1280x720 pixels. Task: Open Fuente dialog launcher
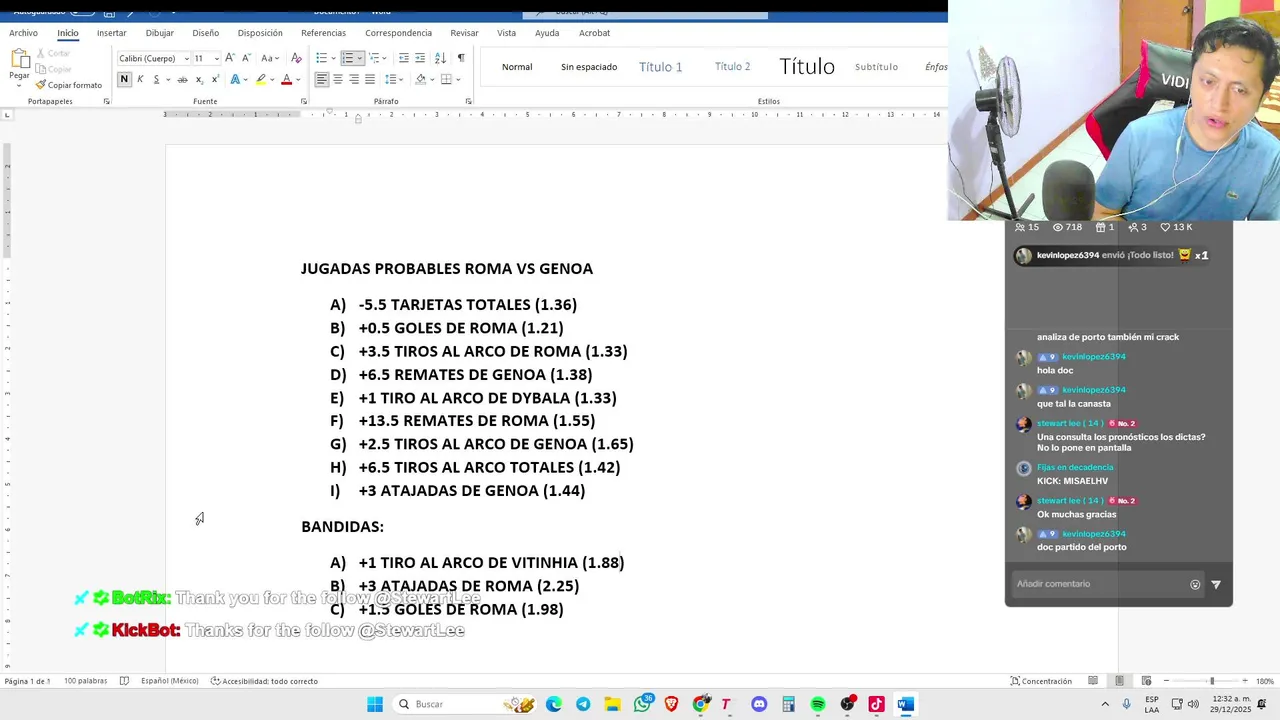(304, 101)
